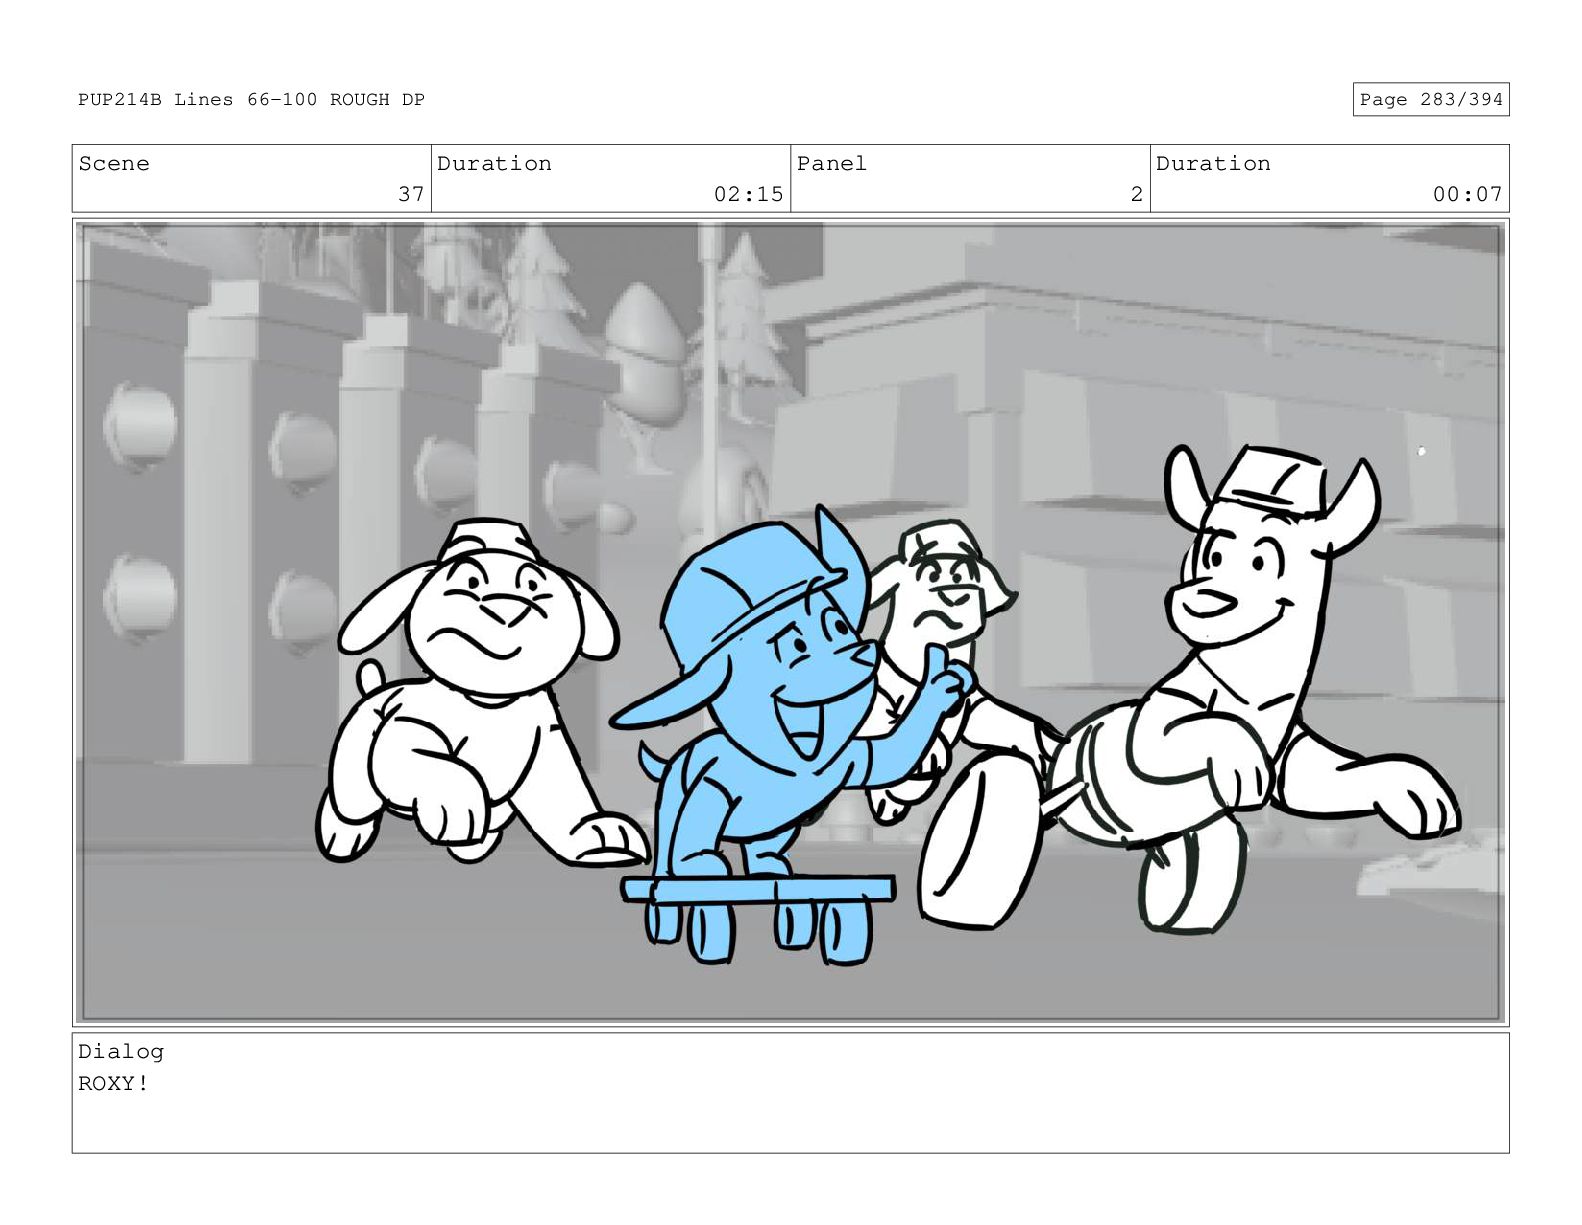1582x1225 pixels.
Task: Click the scene number '37'
Action: tap(411, 194)
